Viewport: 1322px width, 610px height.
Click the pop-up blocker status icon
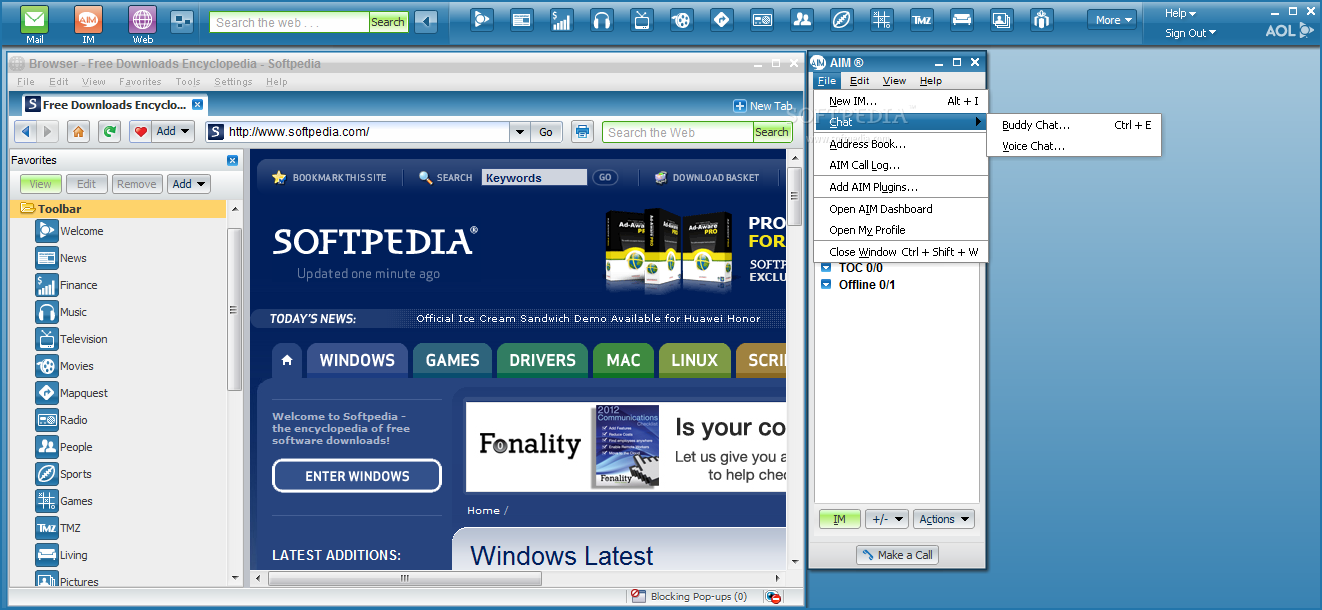[773, 596]
